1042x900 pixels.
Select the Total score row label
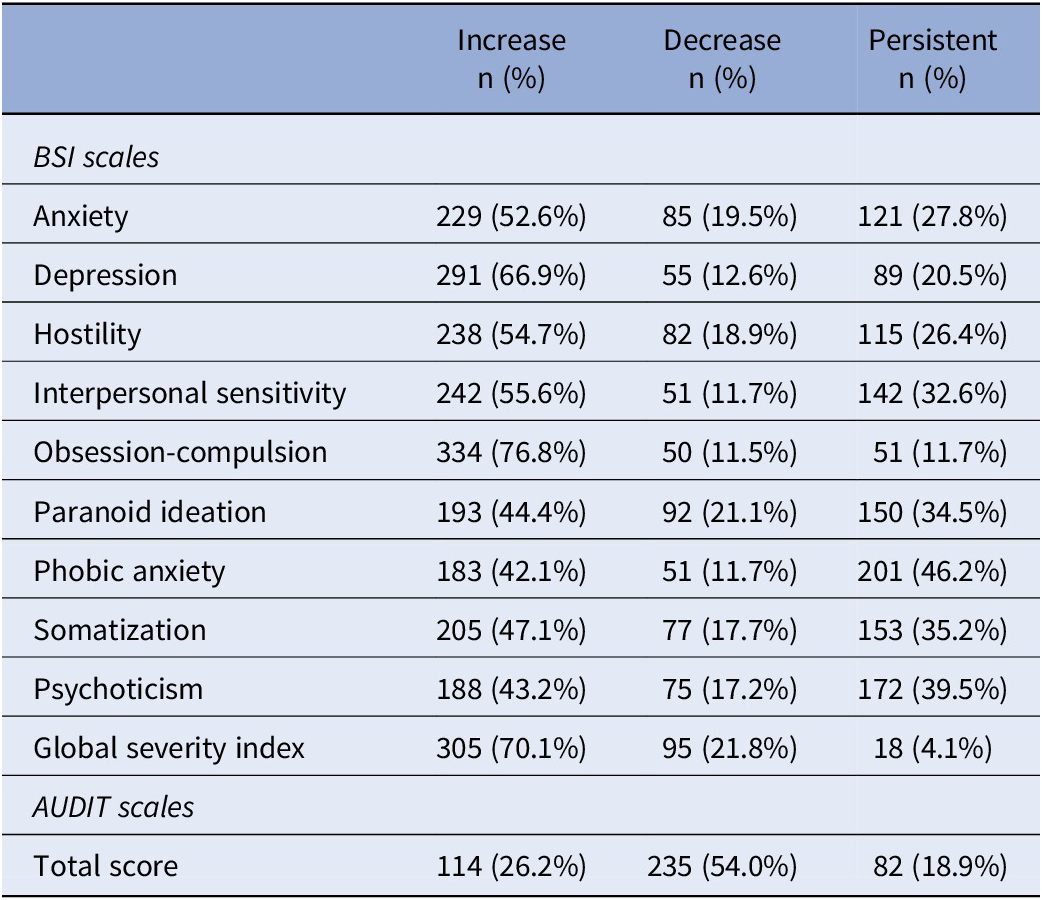coord(106,866)
